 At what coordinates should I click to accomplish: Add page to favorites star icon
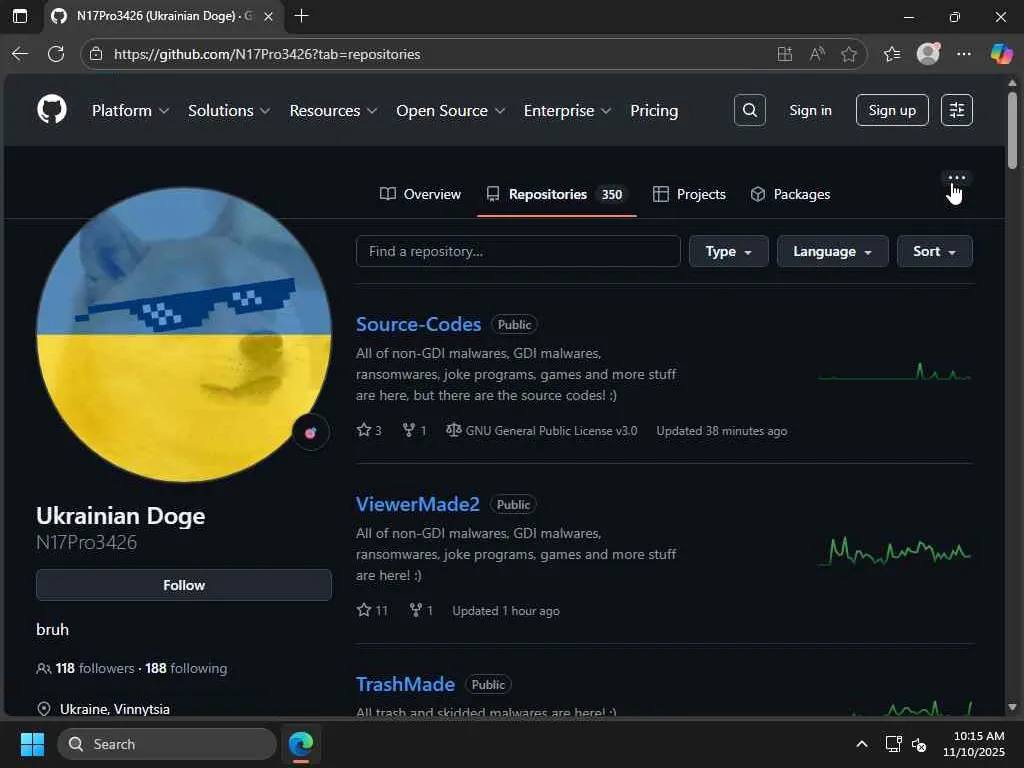(x=848, y=54)
